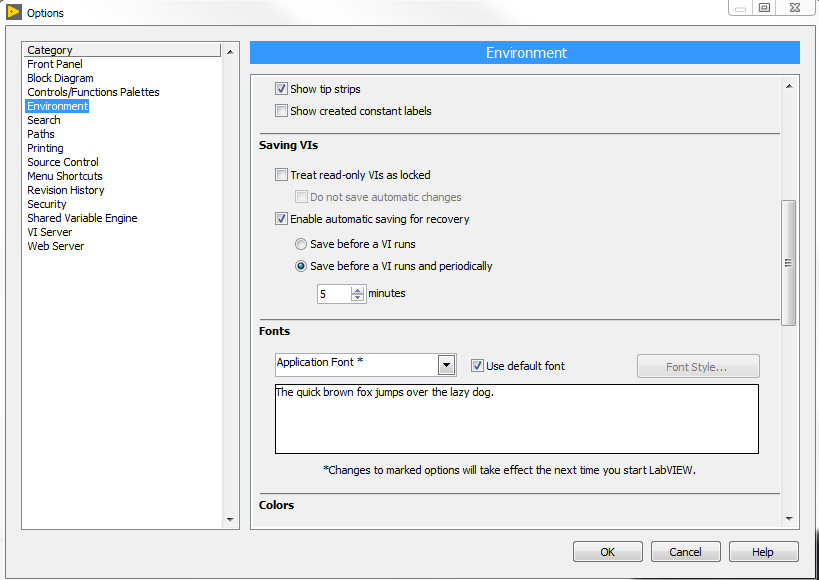Screen dimensions: 819x580
Task: Uncheck Use default font
Action: [x=477, y=366]
